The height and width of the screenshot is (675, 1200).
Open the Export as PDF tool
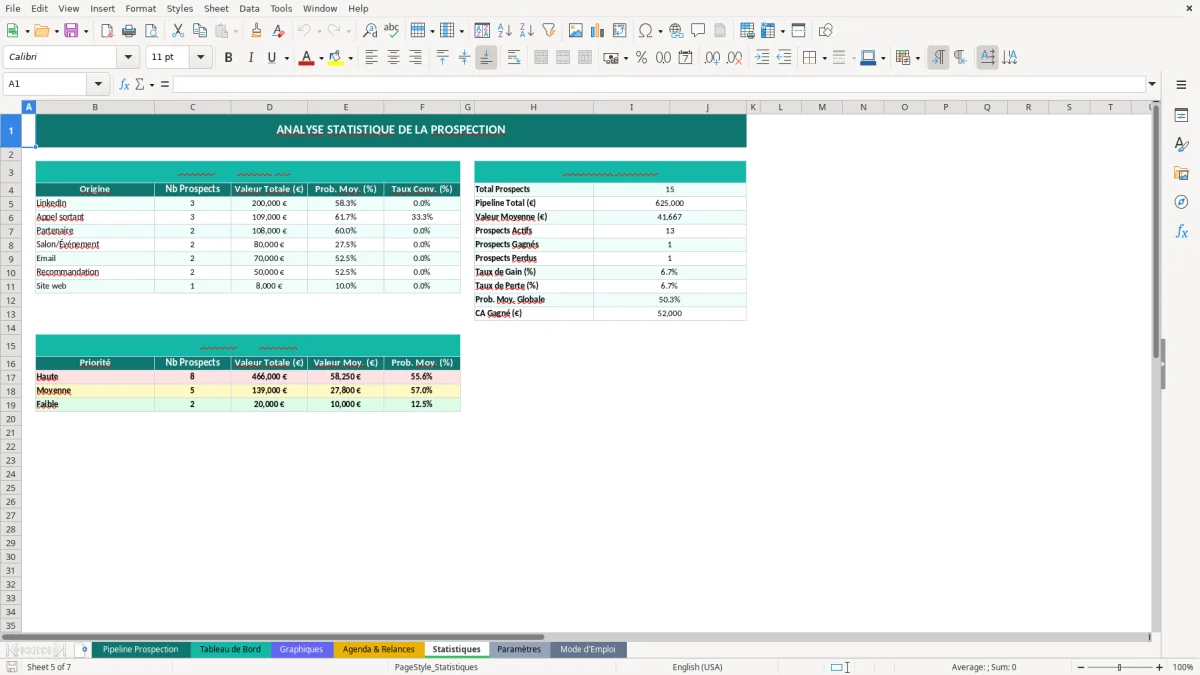(x=107, y=31)
